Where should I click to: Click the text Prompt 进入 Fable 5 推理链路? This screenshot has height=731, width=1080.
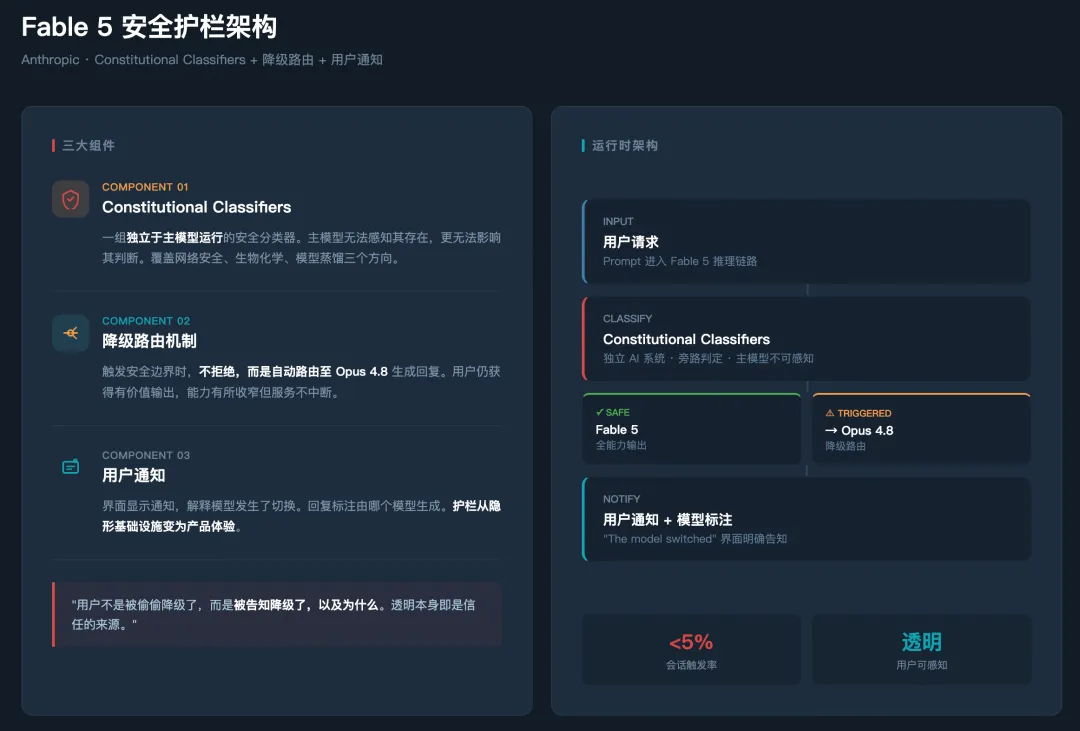coord(680,261)
